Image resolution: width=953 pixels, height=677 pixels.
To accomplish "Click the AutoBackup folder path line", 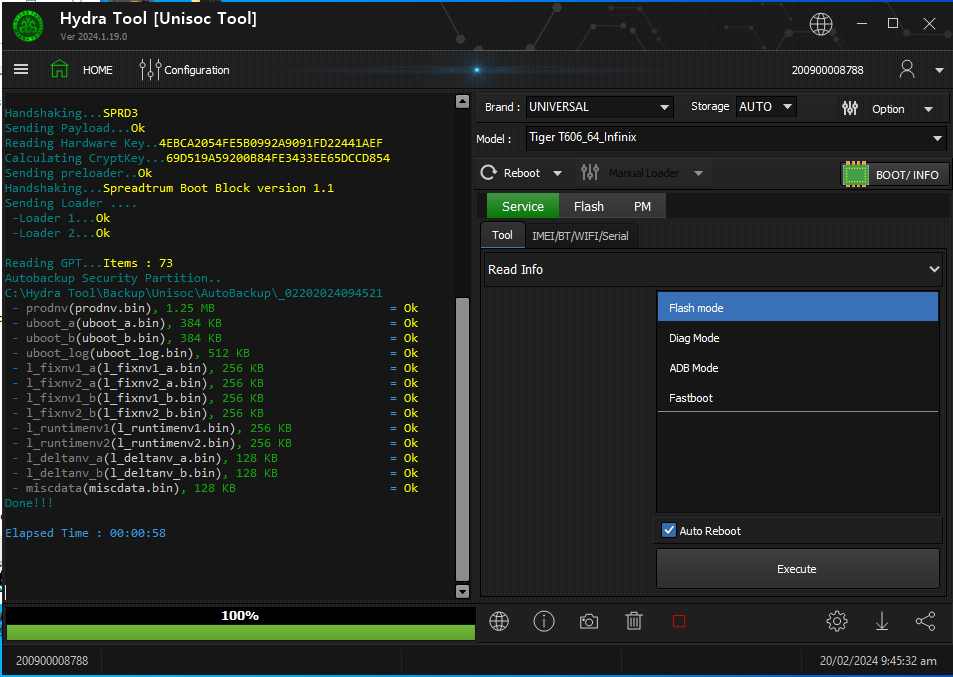I will [194, 293].
